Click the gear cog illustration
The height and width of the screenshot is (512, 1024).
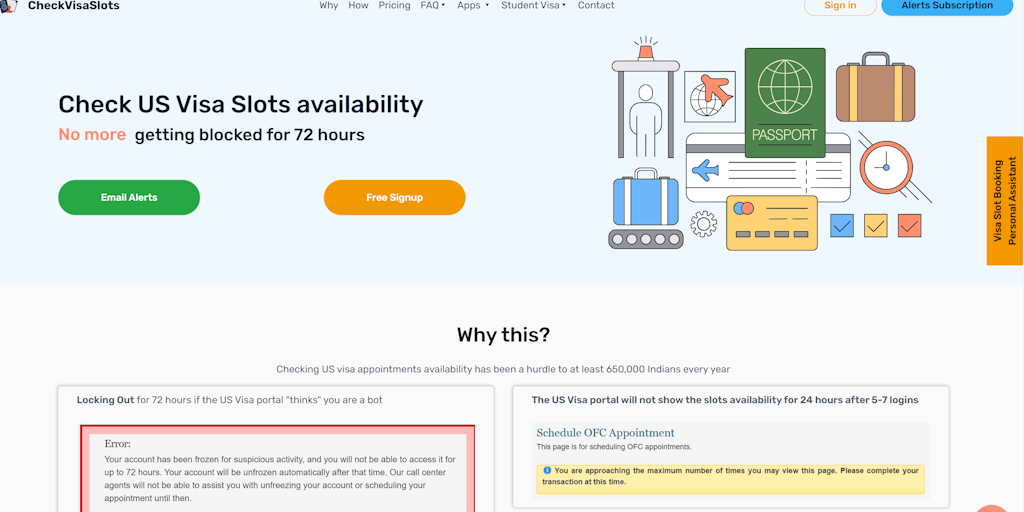703,223
